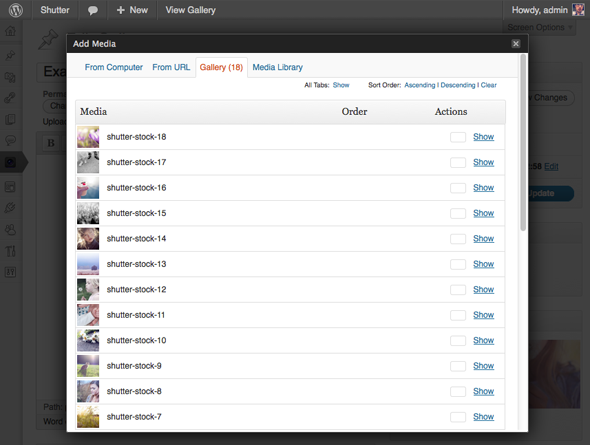The width and height of the screenshot is (590, 445).
Task: Expand shutter-stock-16 with Show link
Action: 484,188
